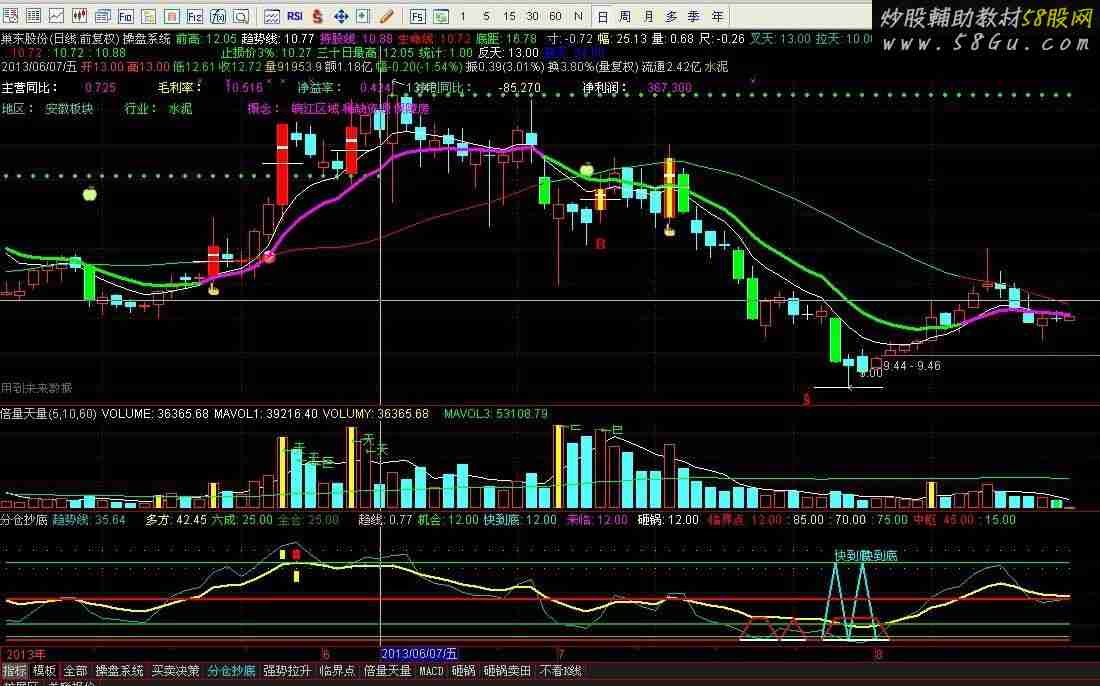
Task: Open the 不看K线 indicator tab
Action: 561,671
